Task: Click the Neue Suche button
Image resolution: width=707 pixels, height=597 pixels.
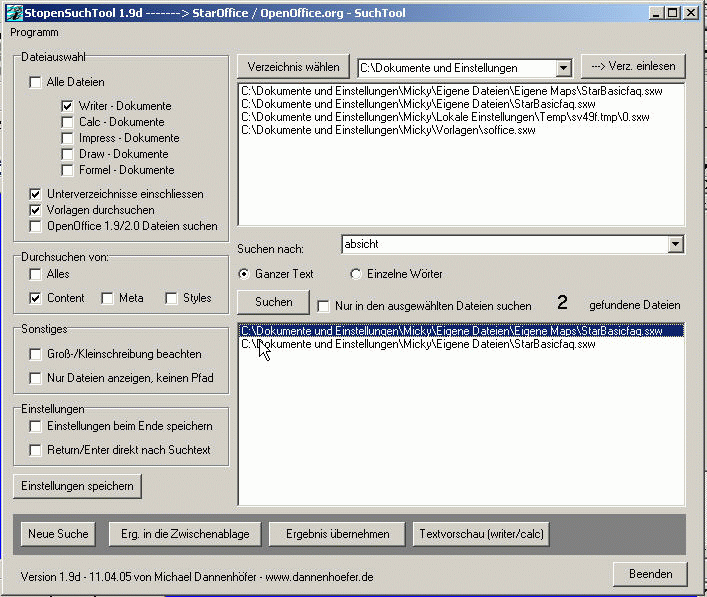Action: pos(58,534)
